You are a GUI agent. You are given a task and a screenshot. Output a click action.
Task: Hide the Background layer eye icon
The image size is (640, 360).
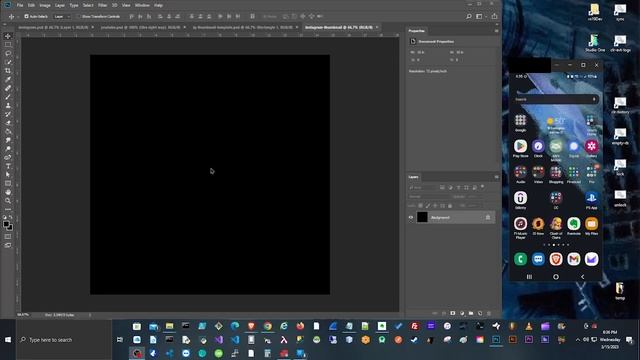[411, 218]
